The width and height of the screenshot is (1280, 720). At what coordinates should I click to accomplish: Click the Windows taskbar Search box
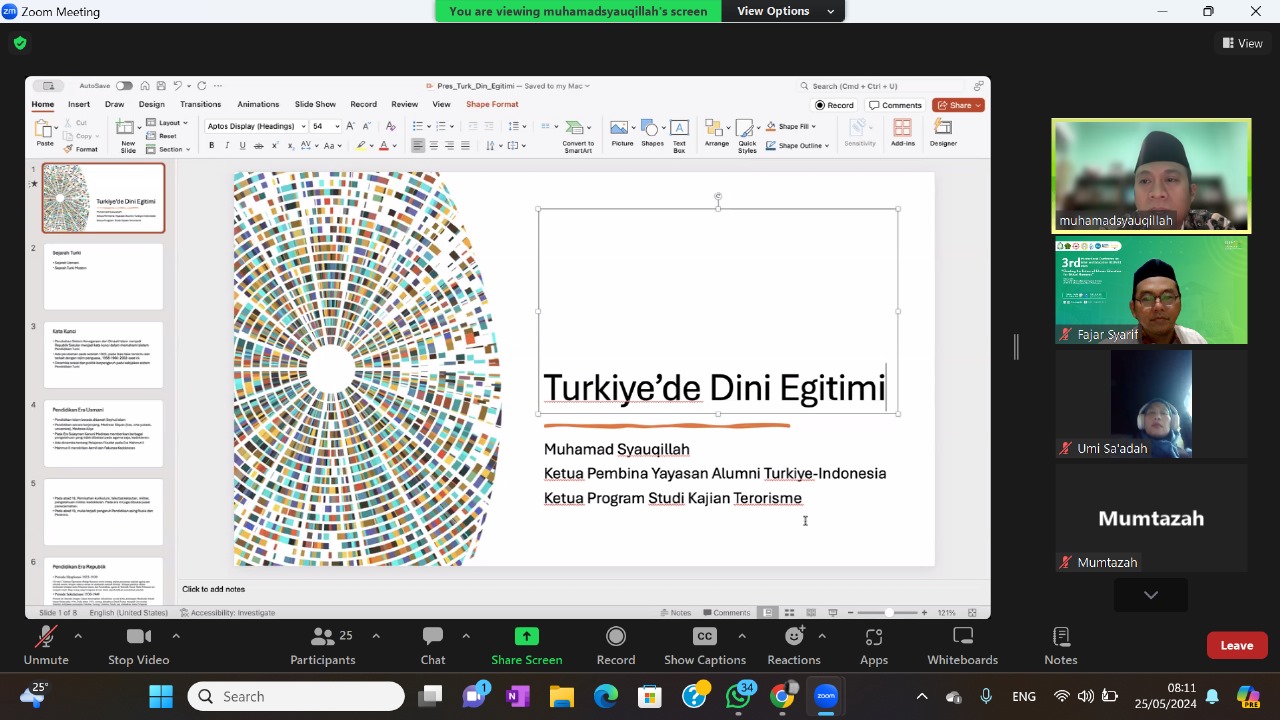coord(296,696)
